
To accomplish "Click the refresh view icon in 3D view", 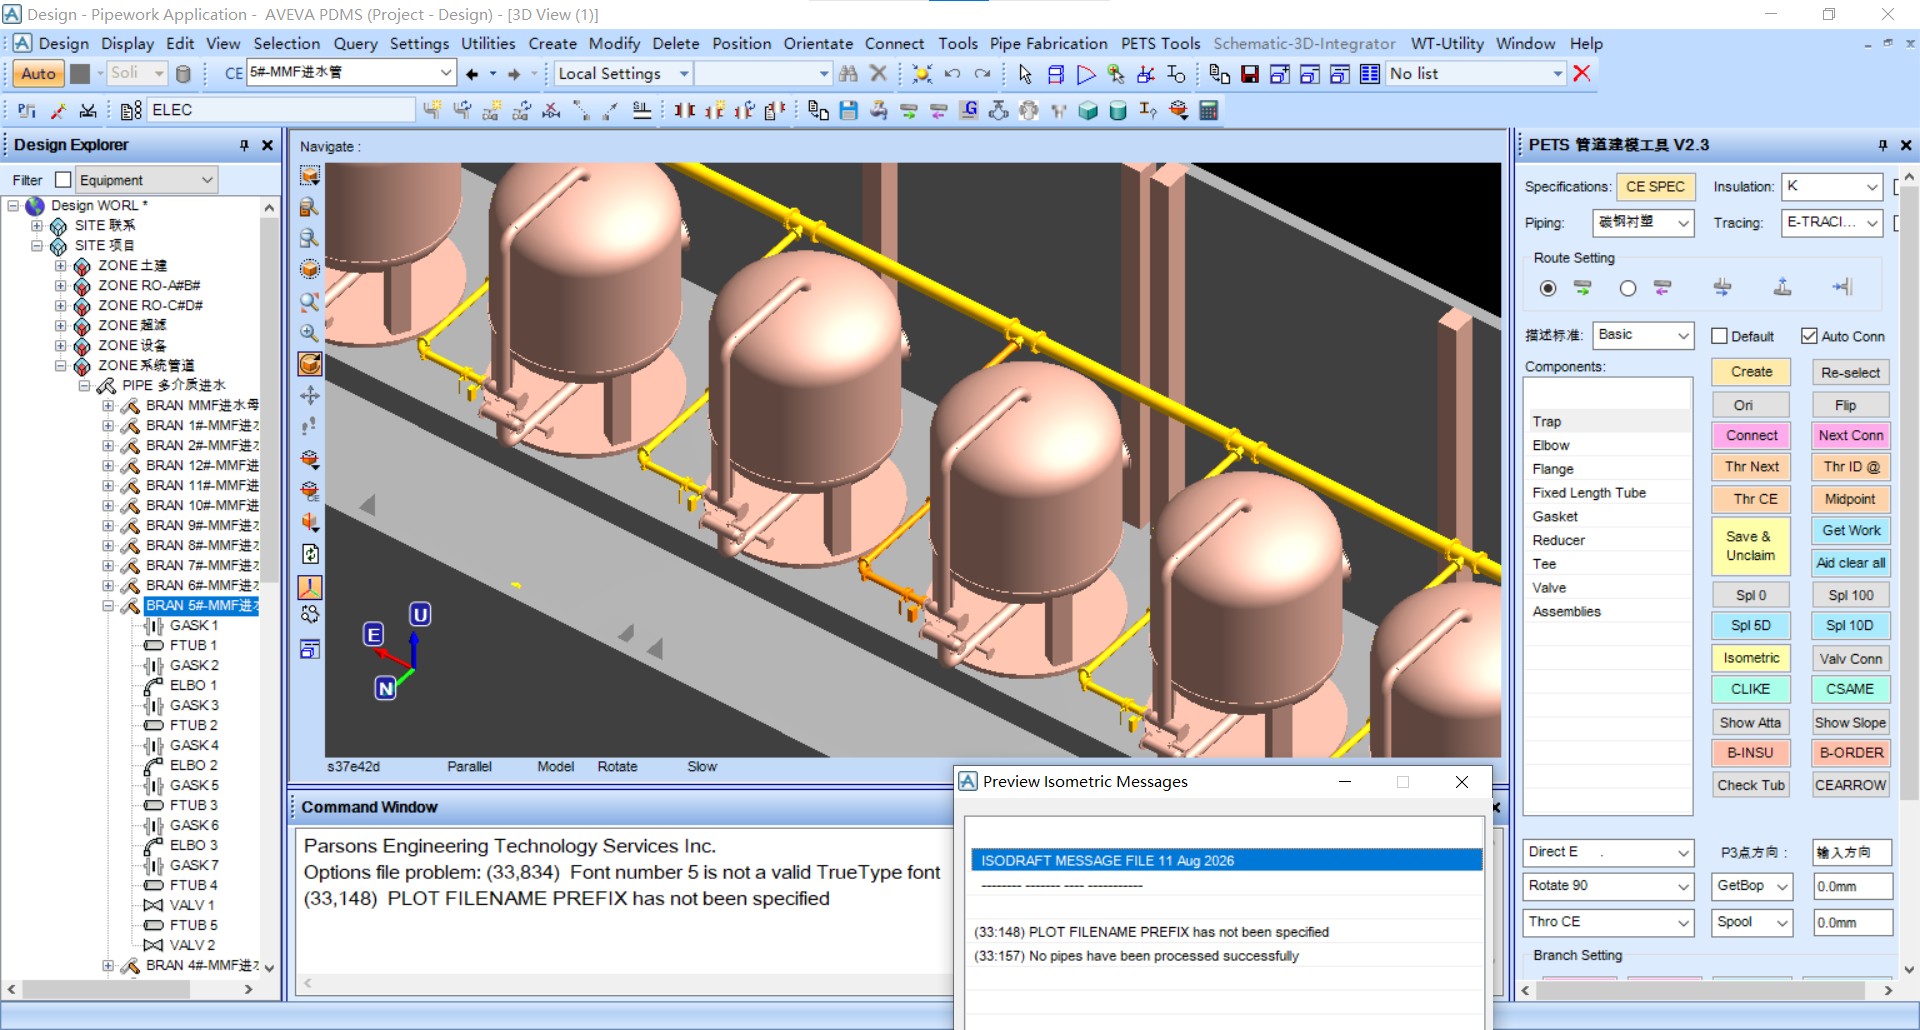I will (310, 554).
